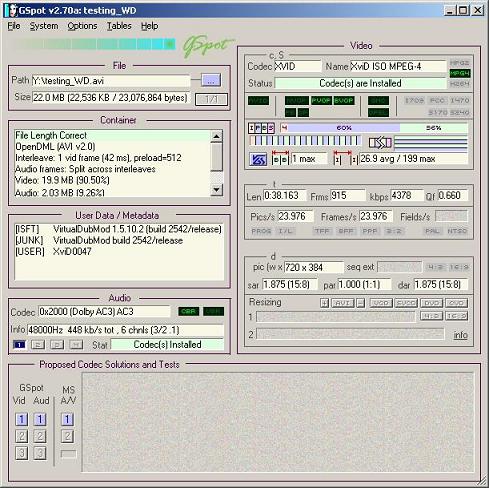Click the 1/1 file counter button
489x488 pixels.
[211, 99]
